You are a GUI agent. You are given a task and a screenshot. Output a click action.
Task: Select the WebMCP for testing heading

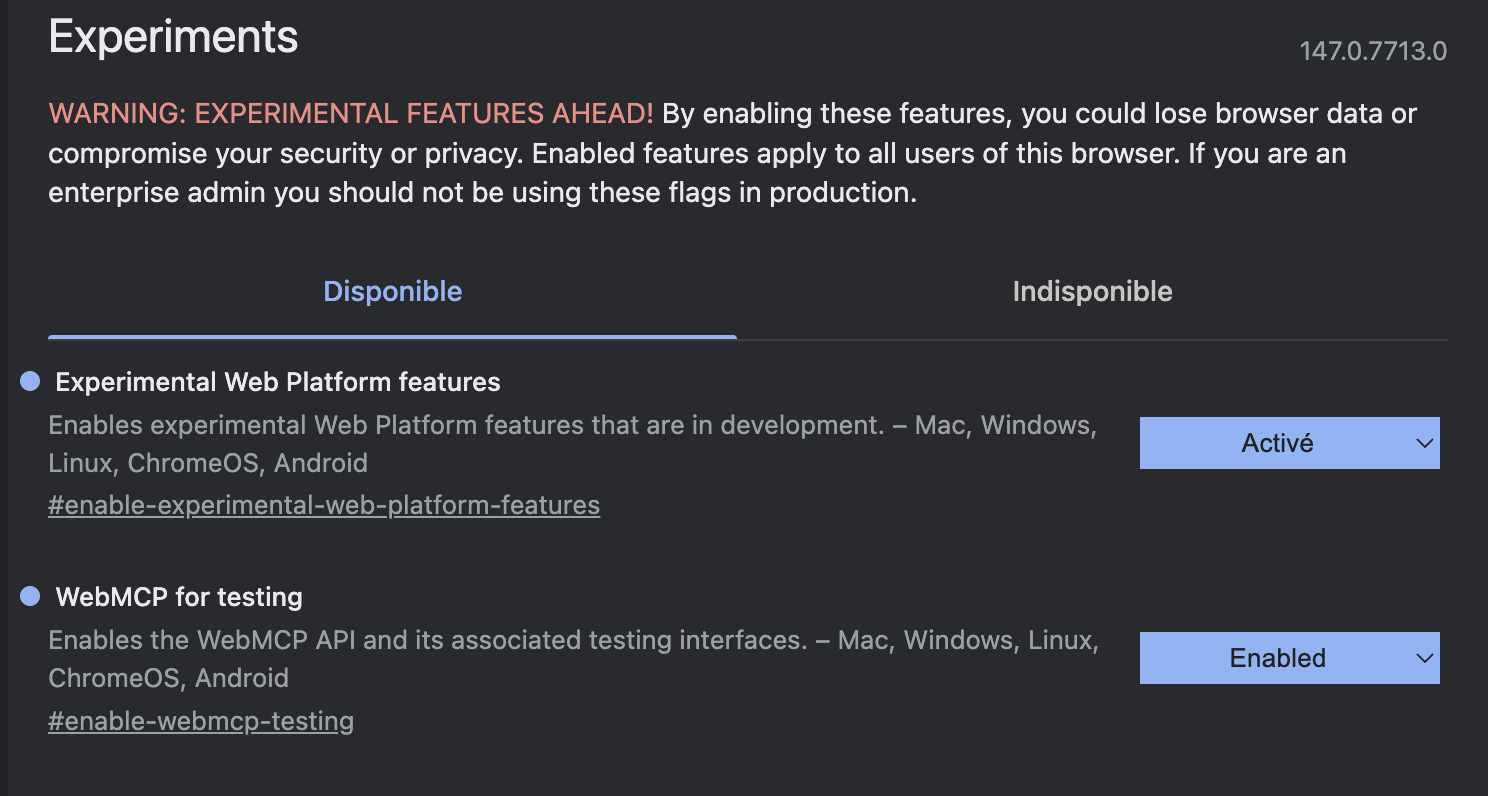(x=181, y=597)
